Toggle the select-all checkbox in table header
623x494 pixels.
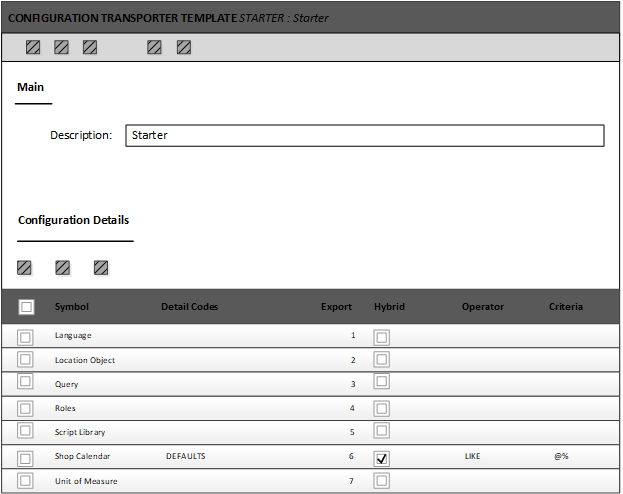click(26, 307)
